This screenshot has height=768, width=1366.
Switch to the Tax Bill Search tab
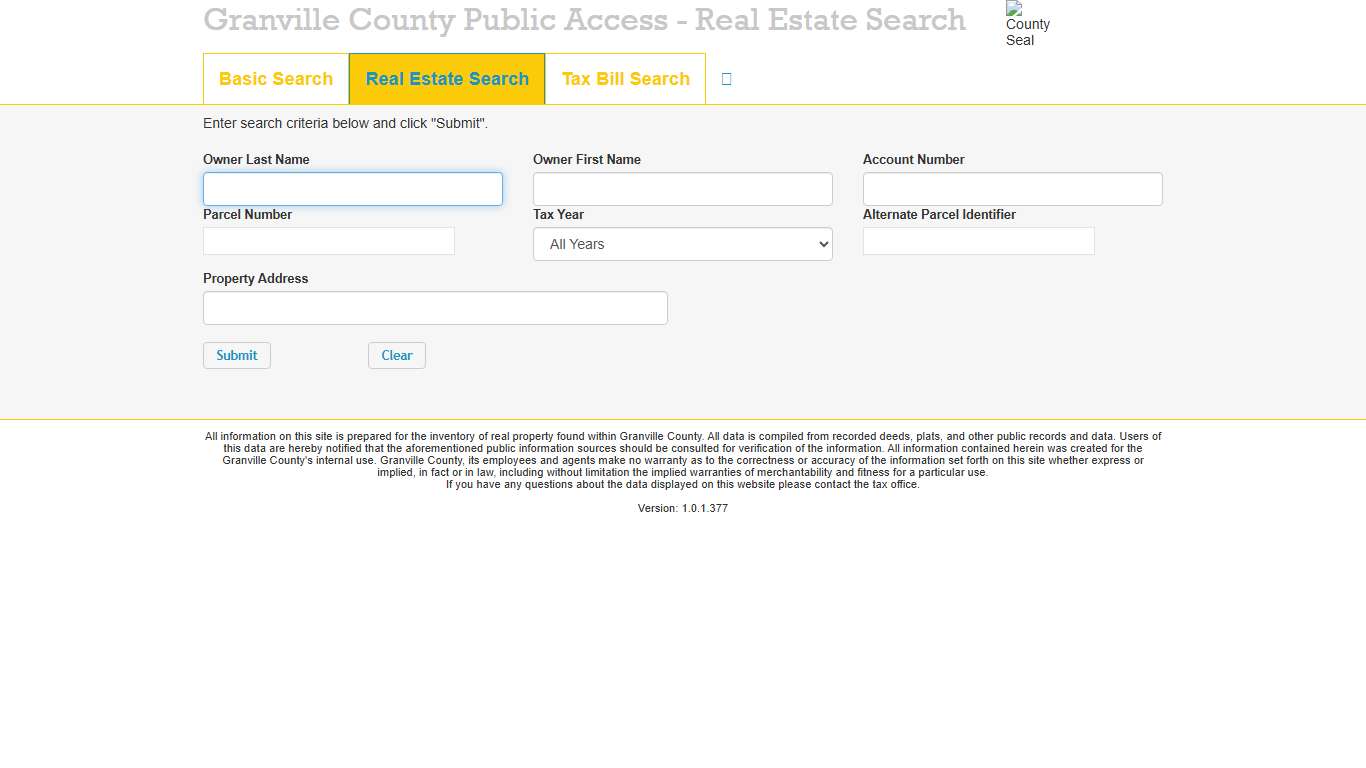coord(625,79)
